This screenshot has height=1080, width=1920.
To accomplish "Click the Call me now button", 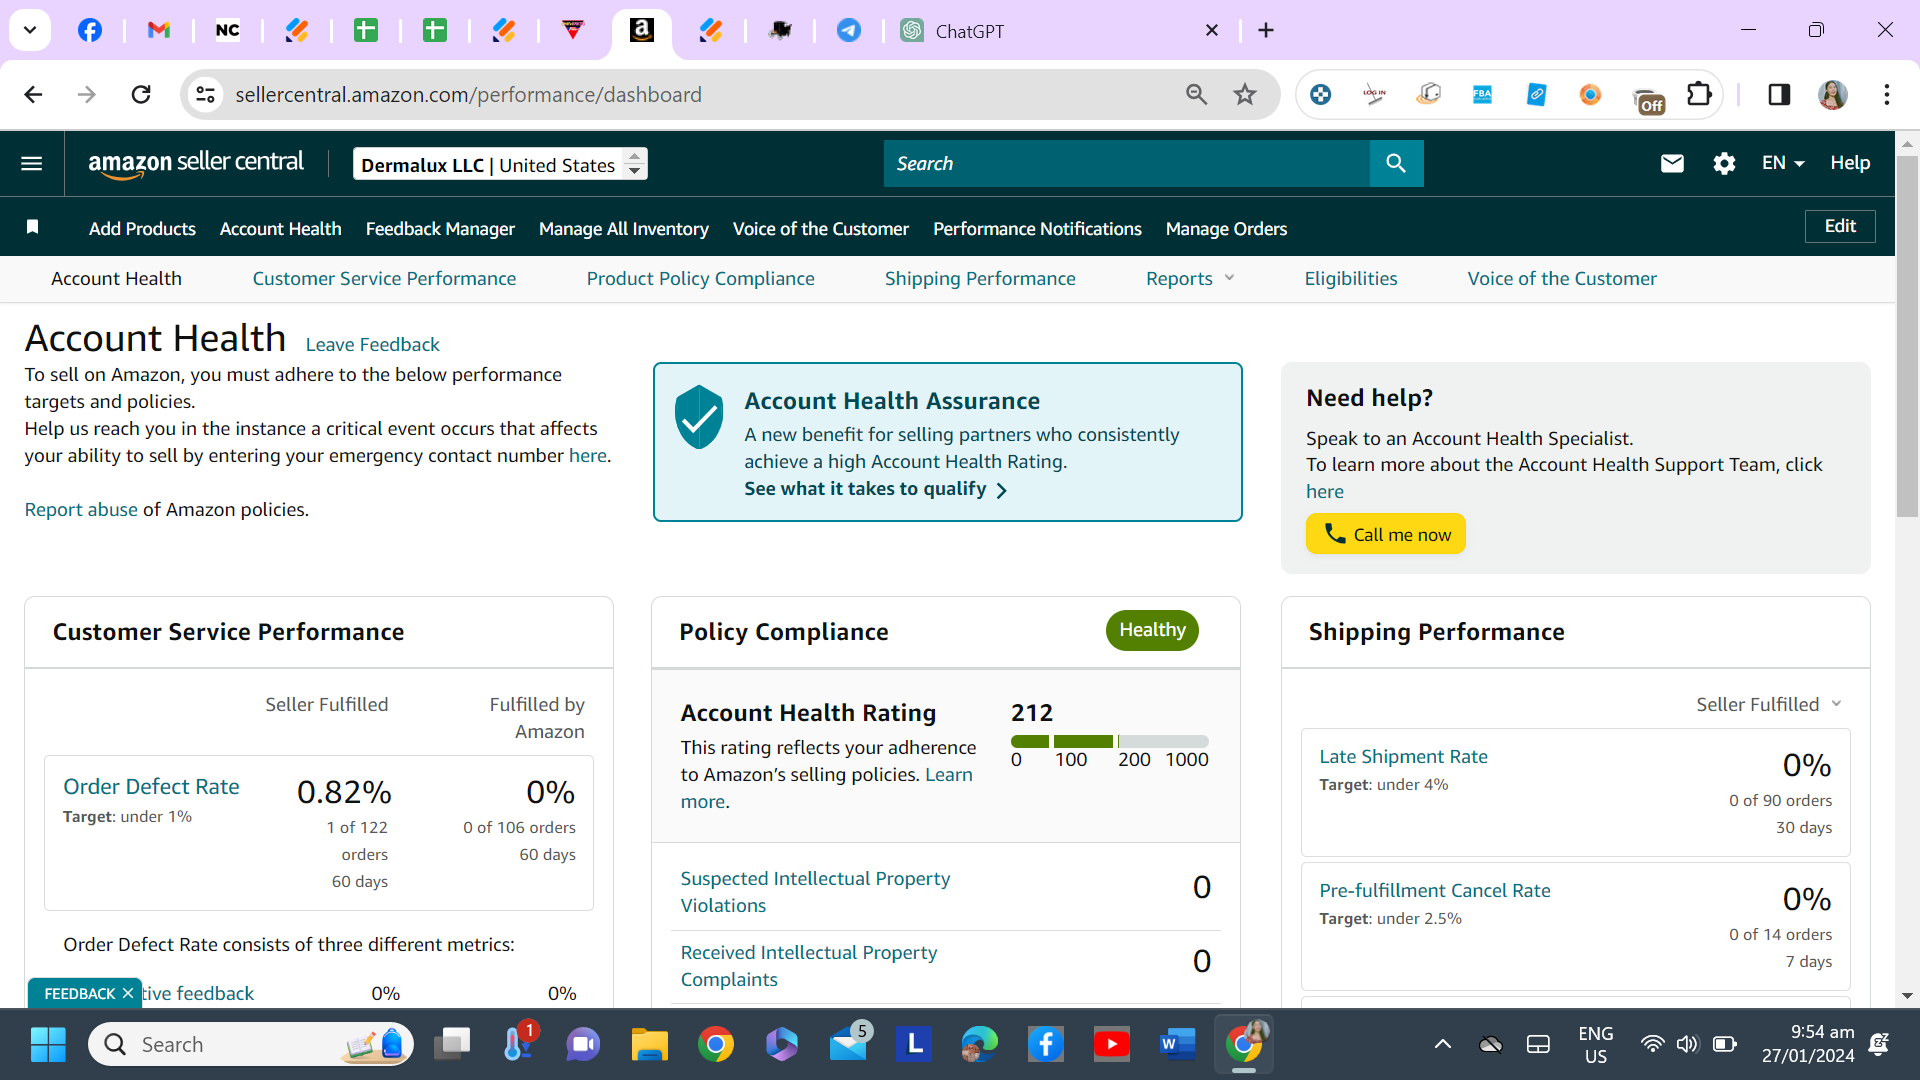I will click(x=1386, y=534).
